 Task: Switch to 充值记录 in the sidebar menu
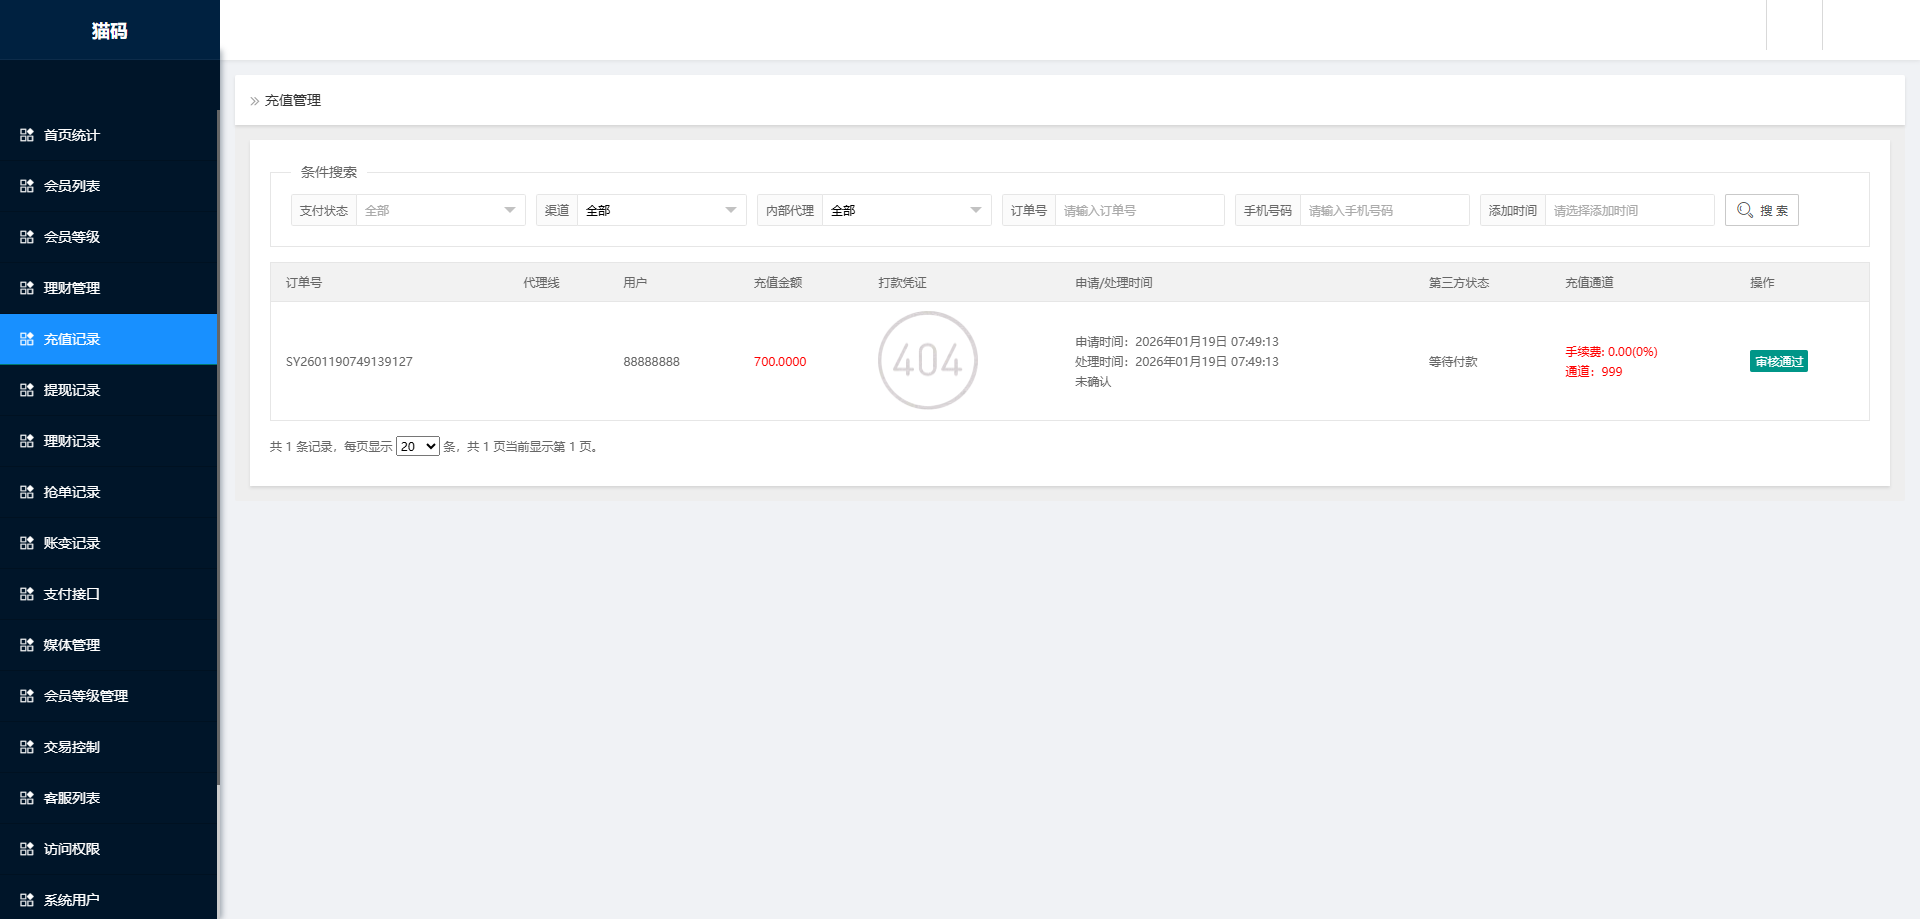coord(70,340)
